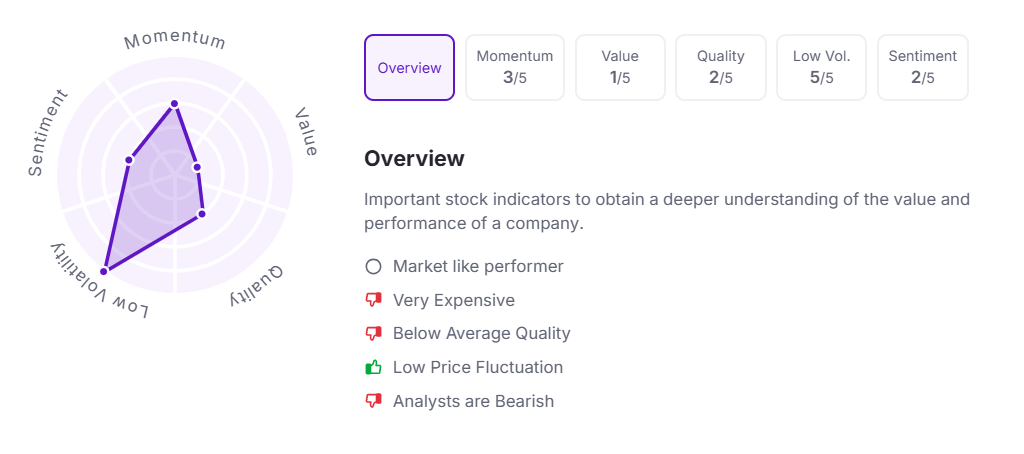The width and height of the screenshot is (1024, 454).
Task: Click the Sentiment data point on radar chart
Action: point(129,159)
